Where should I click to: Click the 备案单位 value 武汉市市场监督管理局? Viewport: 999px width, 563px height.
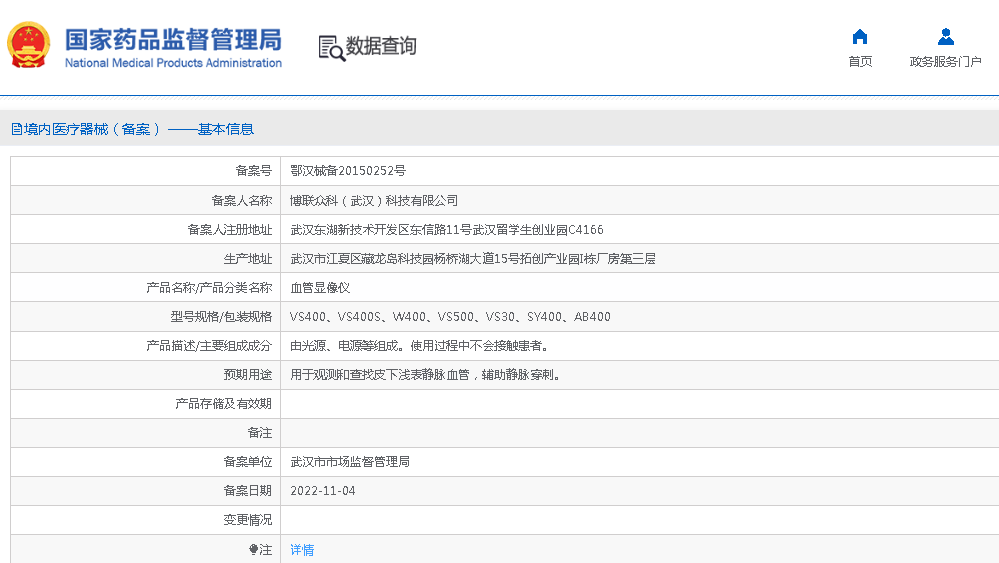(x=350, y=462)
